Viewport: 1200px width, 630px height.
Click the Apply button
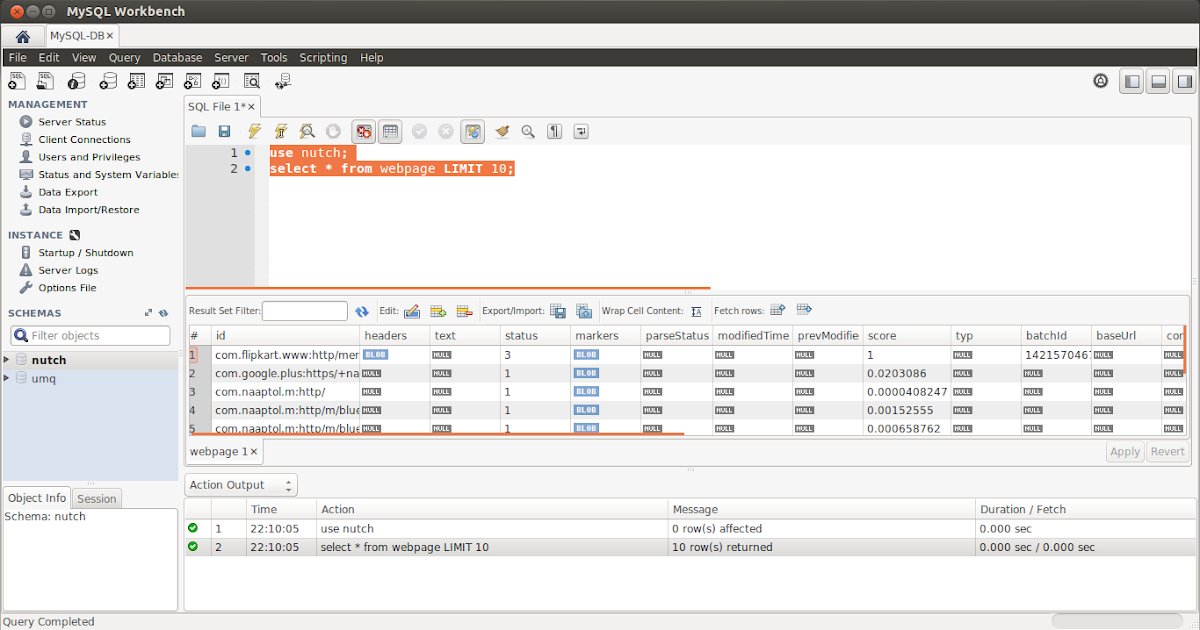coord(1125,452)
